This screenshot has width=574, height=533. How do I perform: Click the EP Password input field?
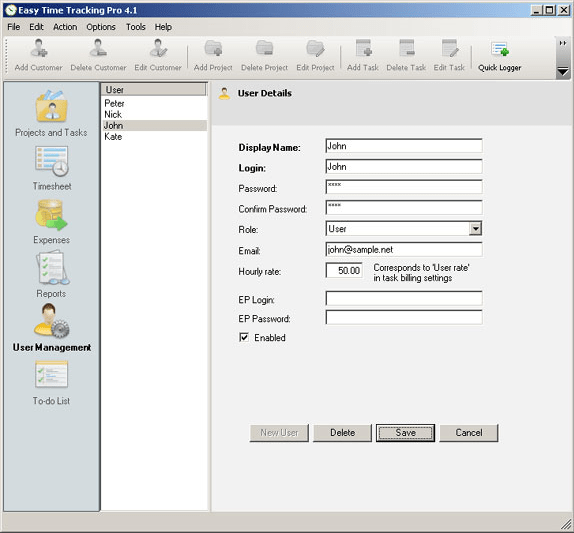404,317
